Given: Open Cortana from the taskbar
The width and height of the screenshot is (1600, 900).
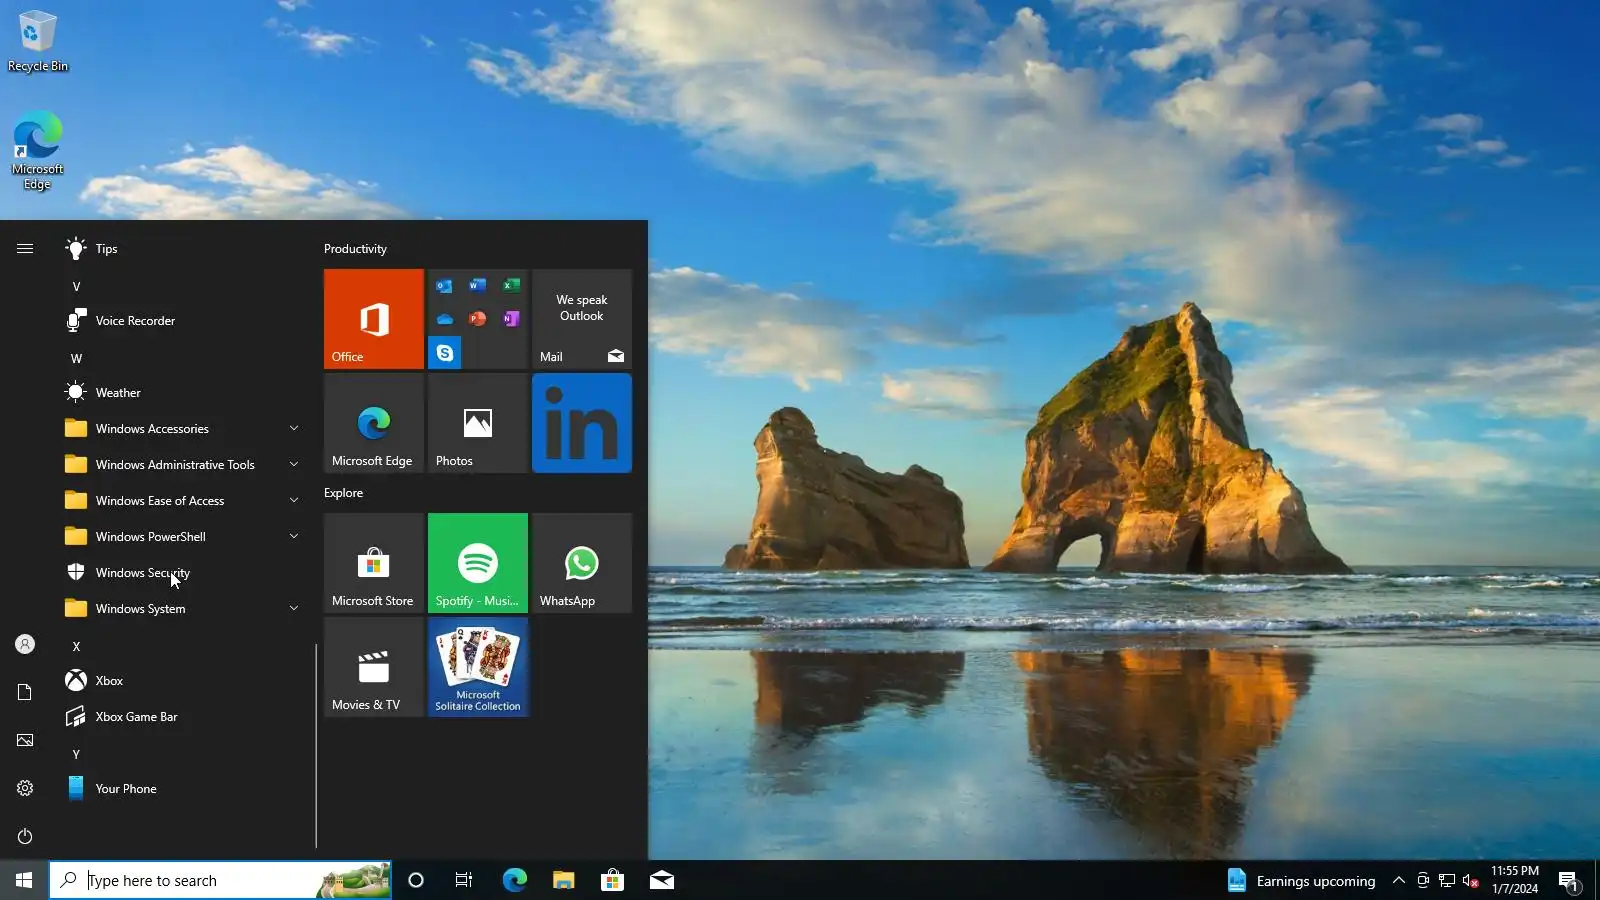Looking at the screenshot, I should click(416, 880).
